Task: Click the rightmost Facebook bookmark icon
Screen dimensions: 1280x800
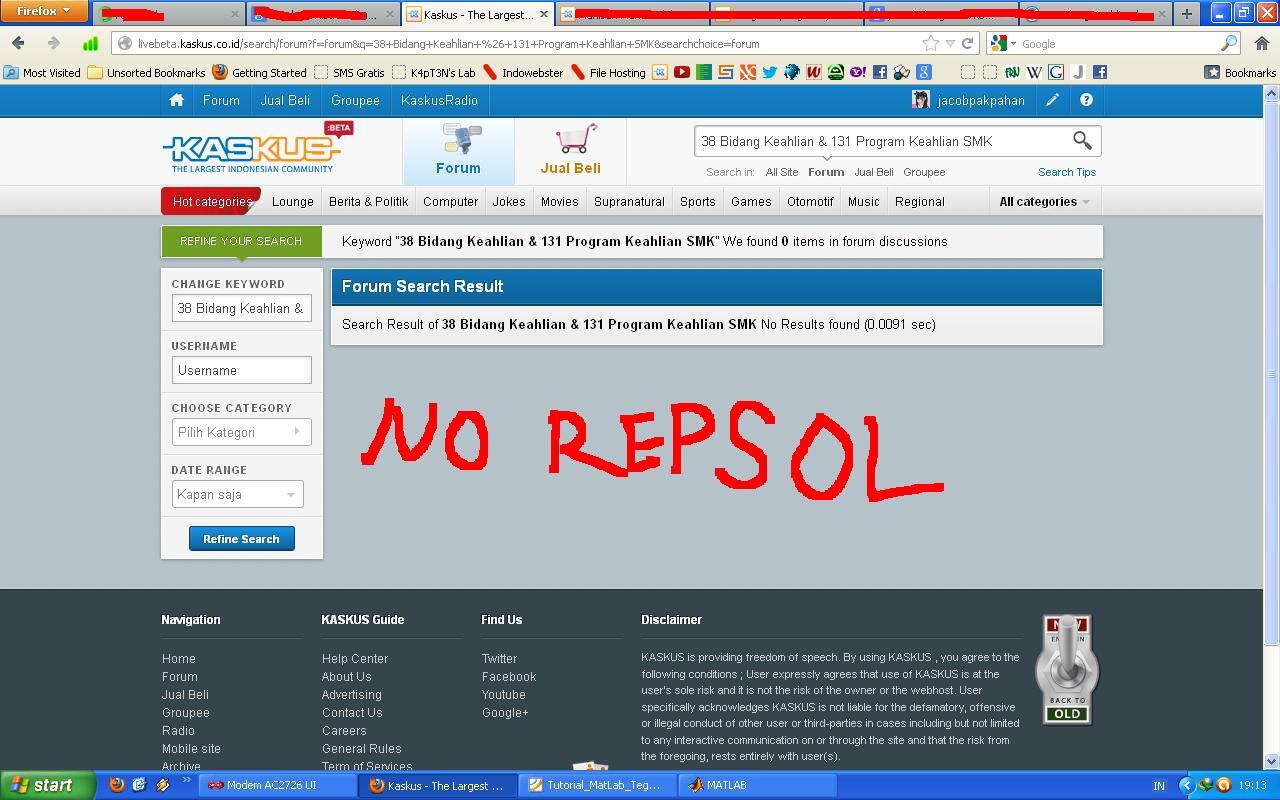Action: click(1099, 72)
